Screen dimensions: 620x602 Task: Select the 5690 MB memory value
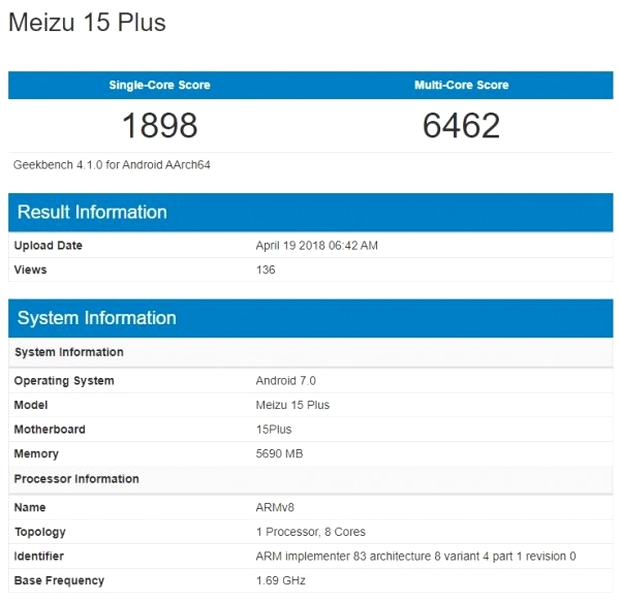coord(280,454)
